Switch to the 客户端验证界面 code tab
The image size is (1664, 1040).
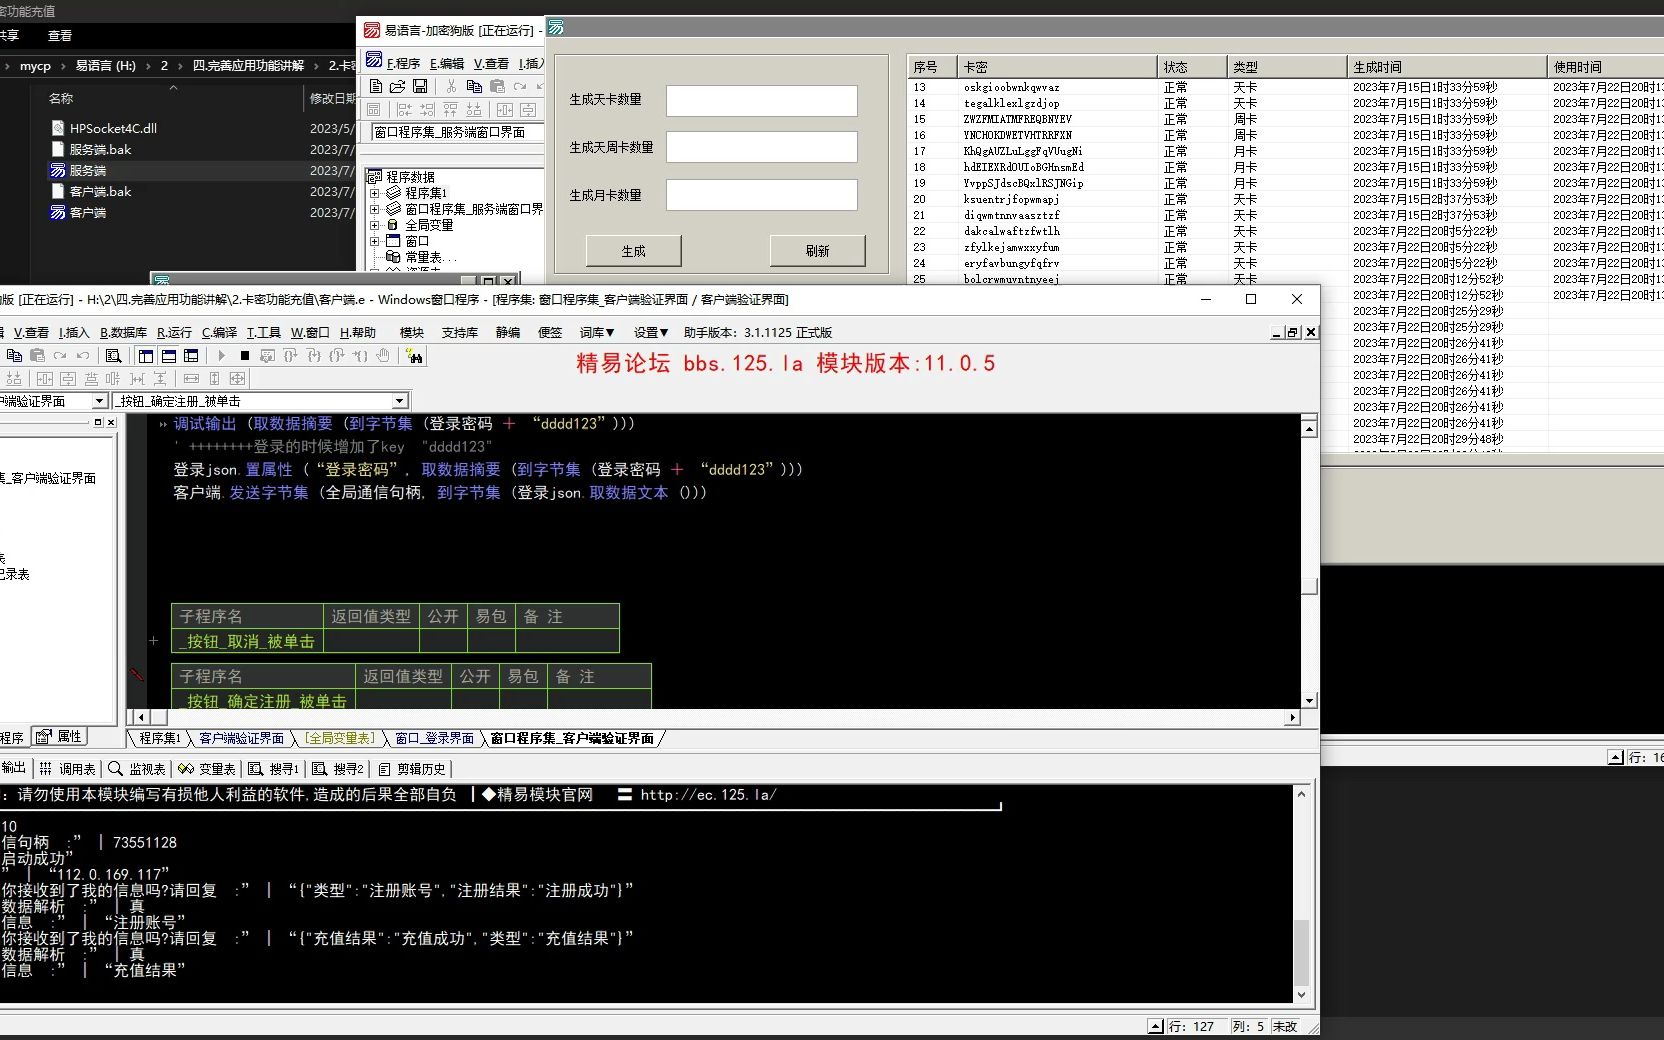click(x=241, y=738)
